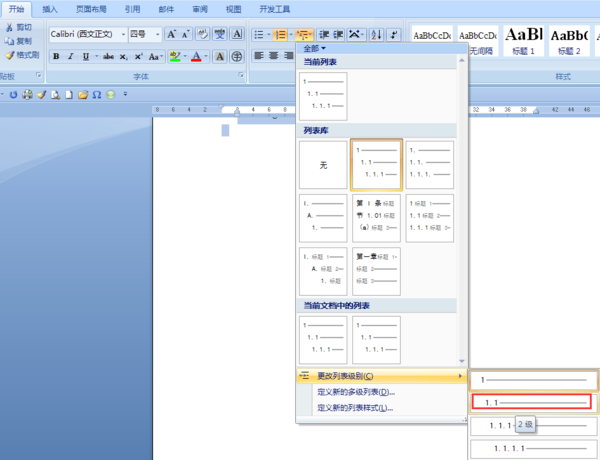
Task: Click the Asian Layout icon
Action: 355,35
